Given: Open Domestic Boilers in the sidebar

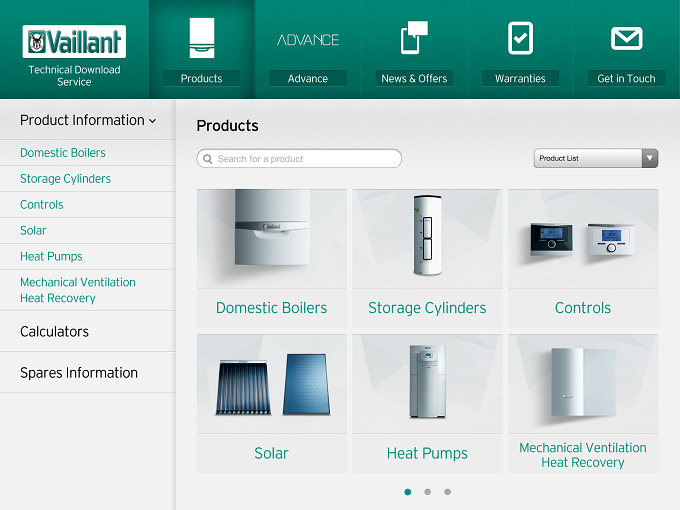Looking at the screenshot, I should (63, 153).
